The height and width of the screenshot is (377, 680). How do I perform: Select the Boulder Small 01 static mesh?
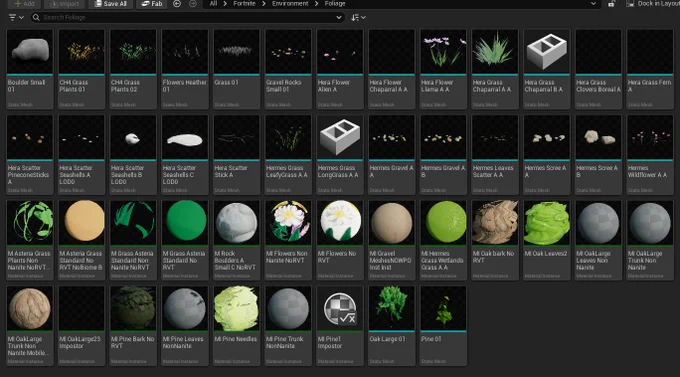(30, 69)
